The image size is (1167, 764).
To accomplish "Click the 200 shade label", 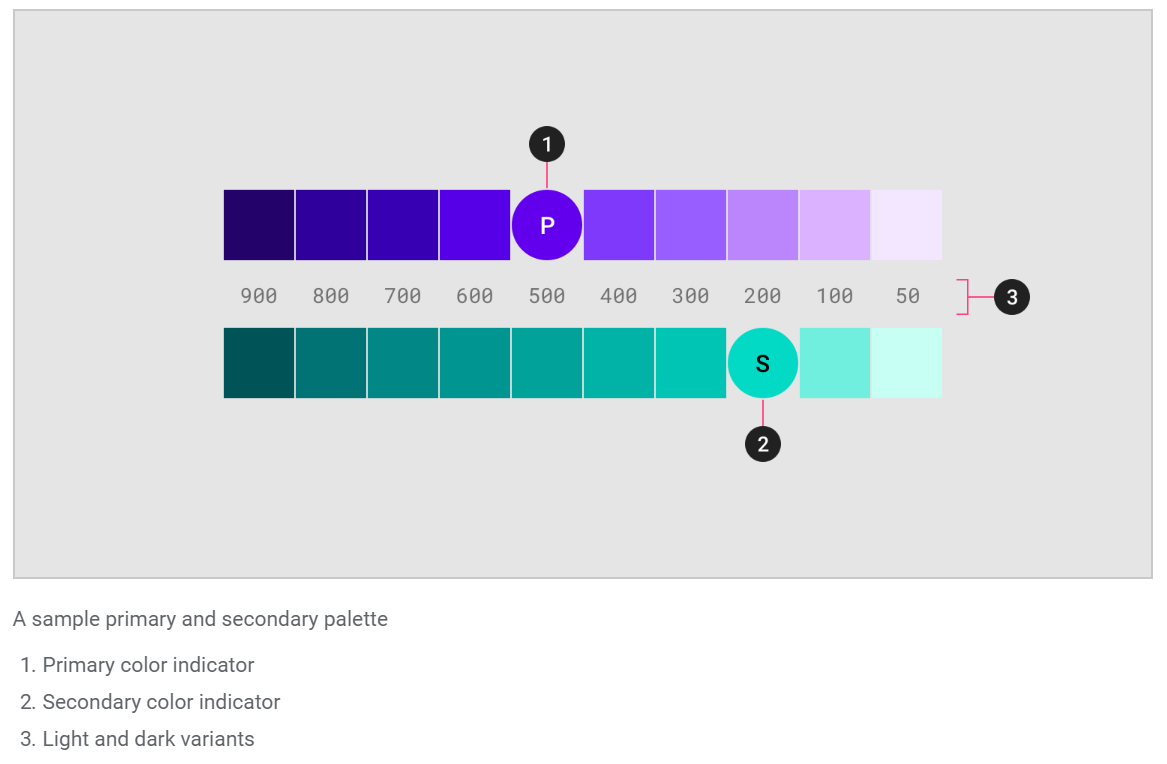I will coord(763,296).
